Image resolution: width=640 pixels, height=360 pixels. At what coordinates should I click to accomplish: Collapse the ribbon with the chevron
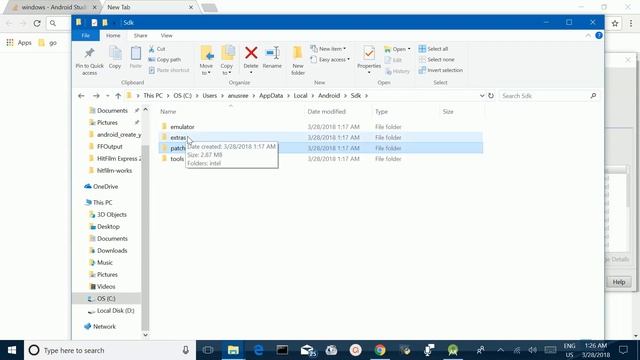(x=588, y=36)
